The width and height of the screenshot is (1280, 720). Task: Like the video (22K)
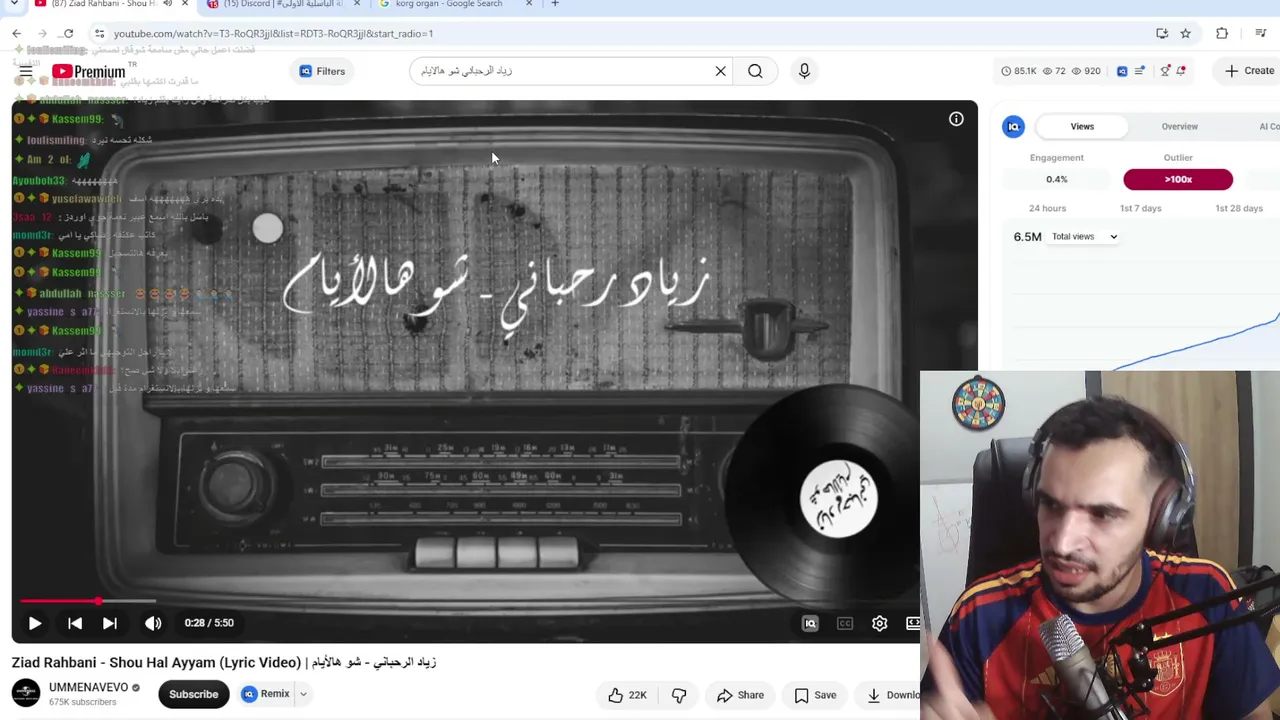pyautogui.click(x=627, y=695)
